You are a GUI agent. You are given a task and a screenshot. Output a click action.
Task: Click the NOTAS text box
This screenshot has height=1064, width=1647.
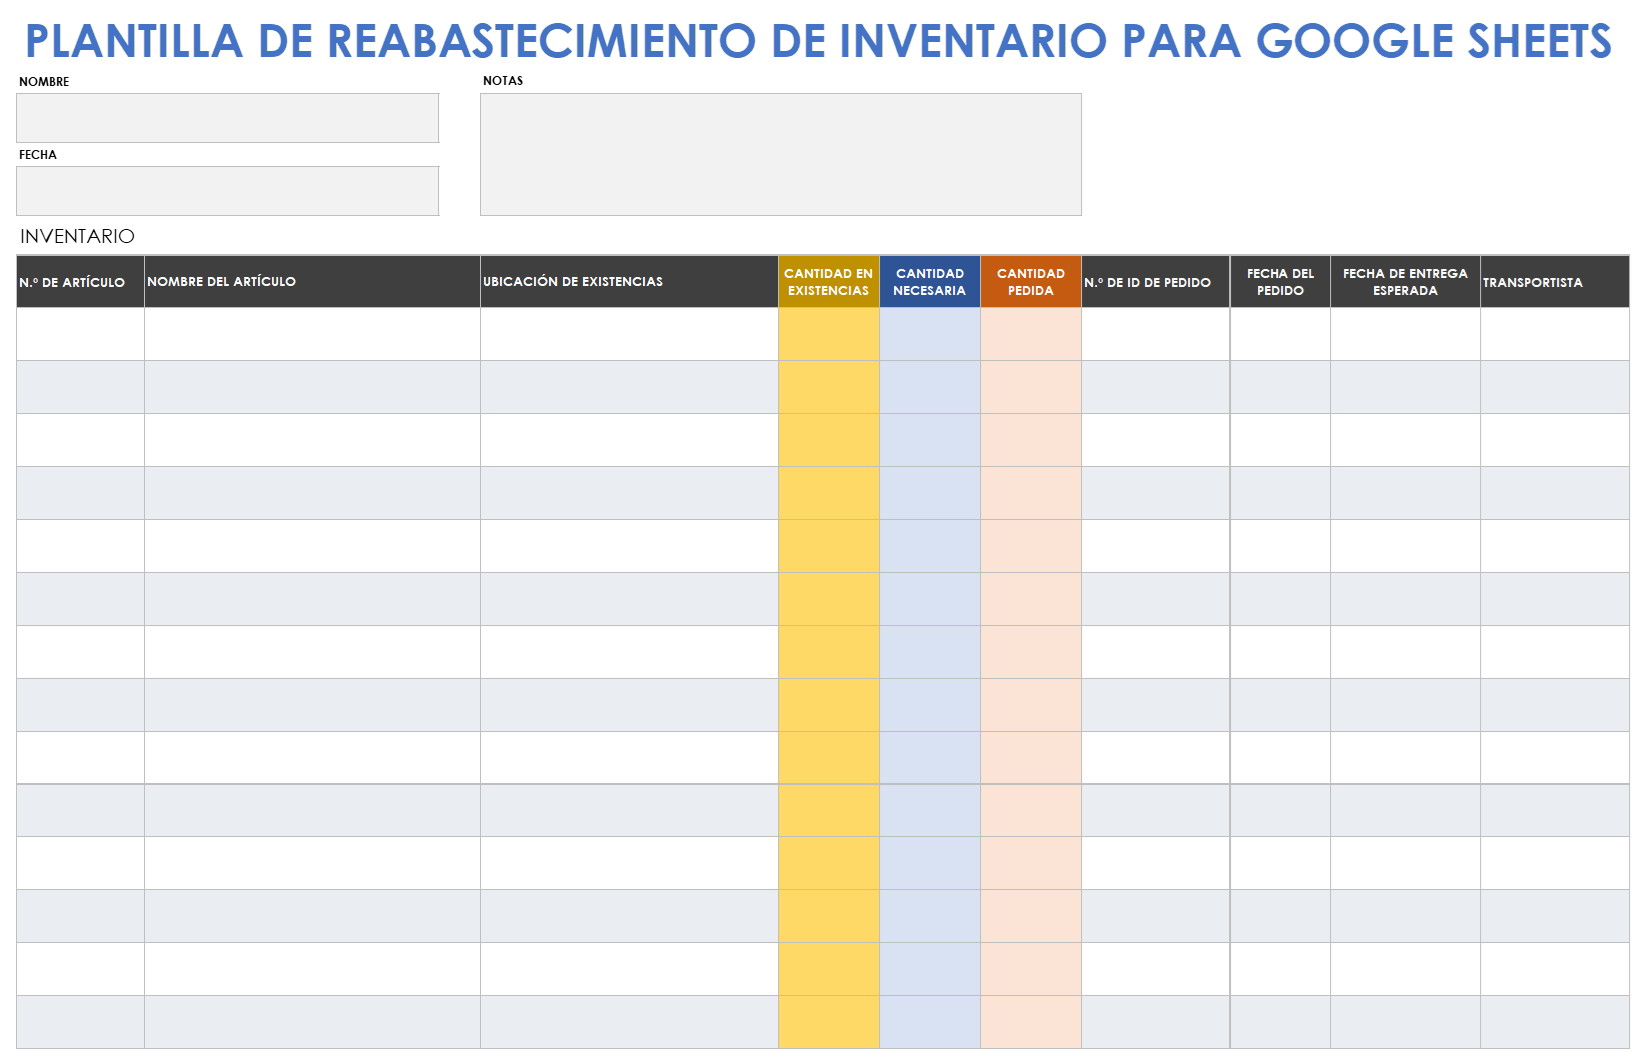tap(781, 155)
